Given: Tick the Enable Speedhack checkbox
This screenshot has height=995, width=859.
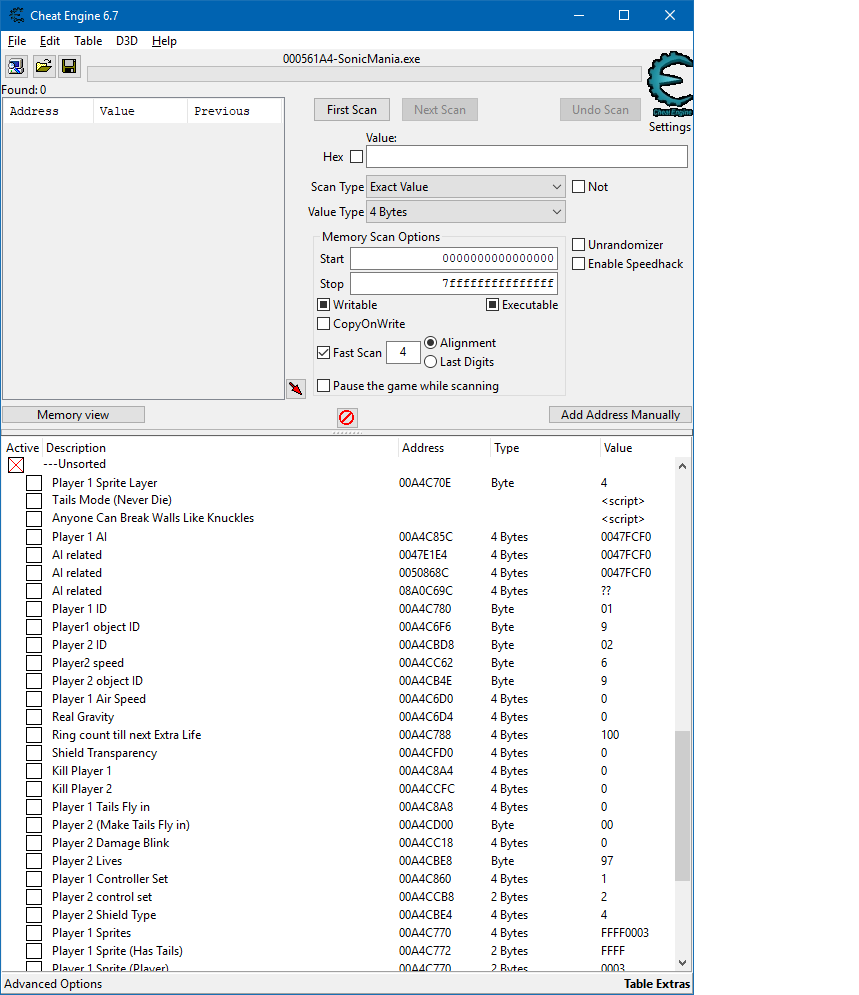Looking at the screenshot, I should 579,264.
